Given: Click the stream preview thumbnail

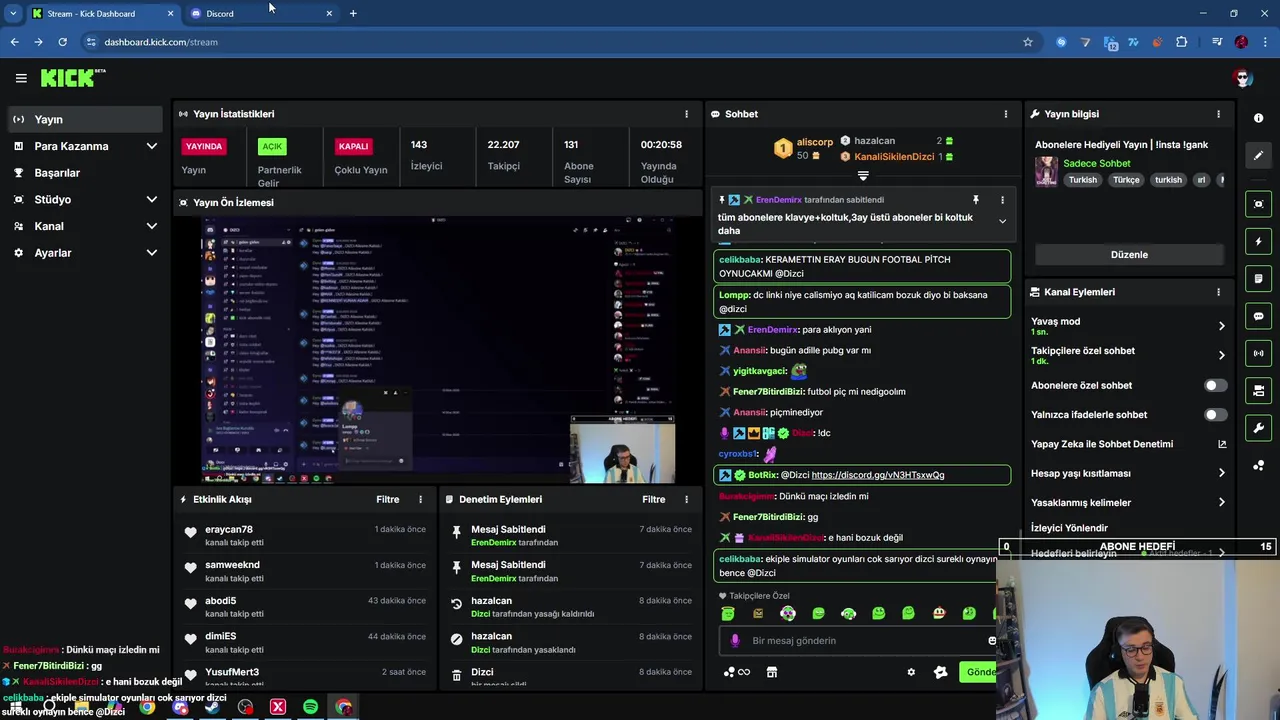Looking at the screenshot, I should coord(439,349).
